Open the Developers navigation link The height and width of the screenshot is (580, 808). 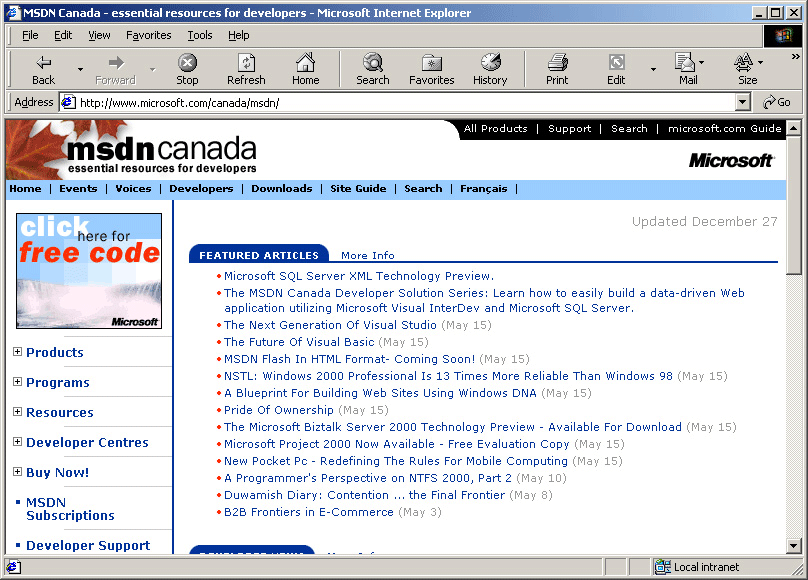pyautogui.click(x=201, y=189)
